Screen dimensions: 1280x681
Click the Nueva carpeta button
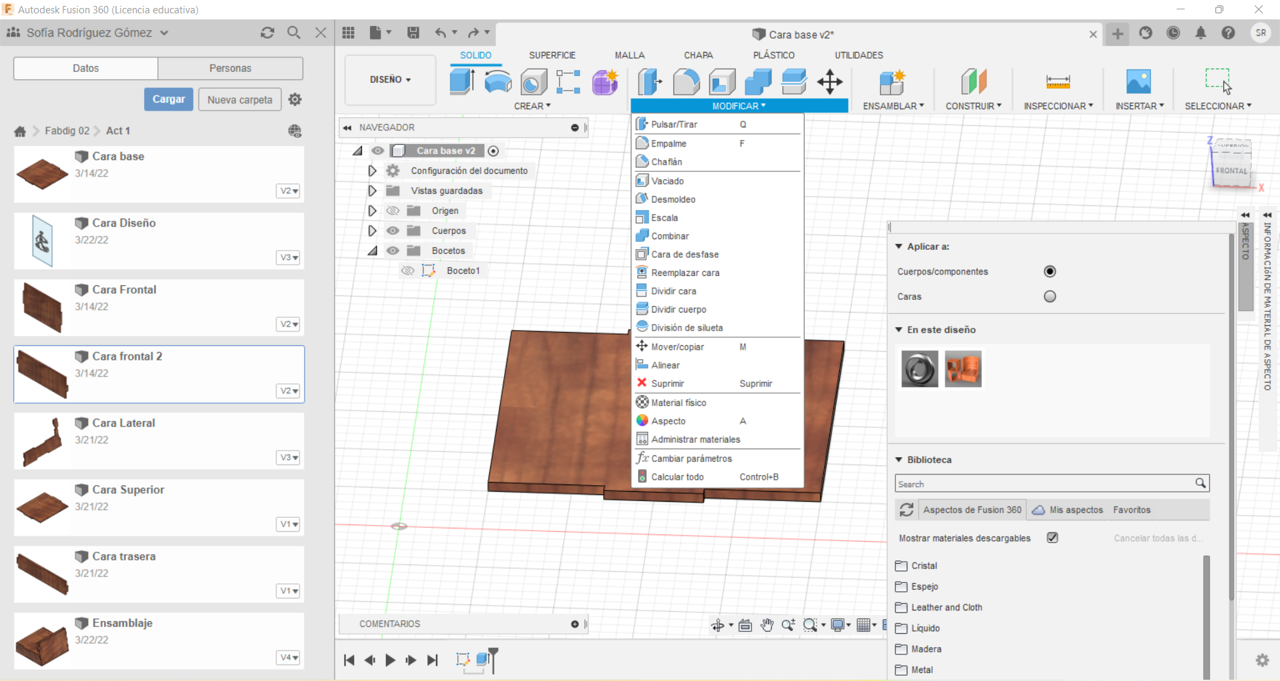tap(240, 100)
